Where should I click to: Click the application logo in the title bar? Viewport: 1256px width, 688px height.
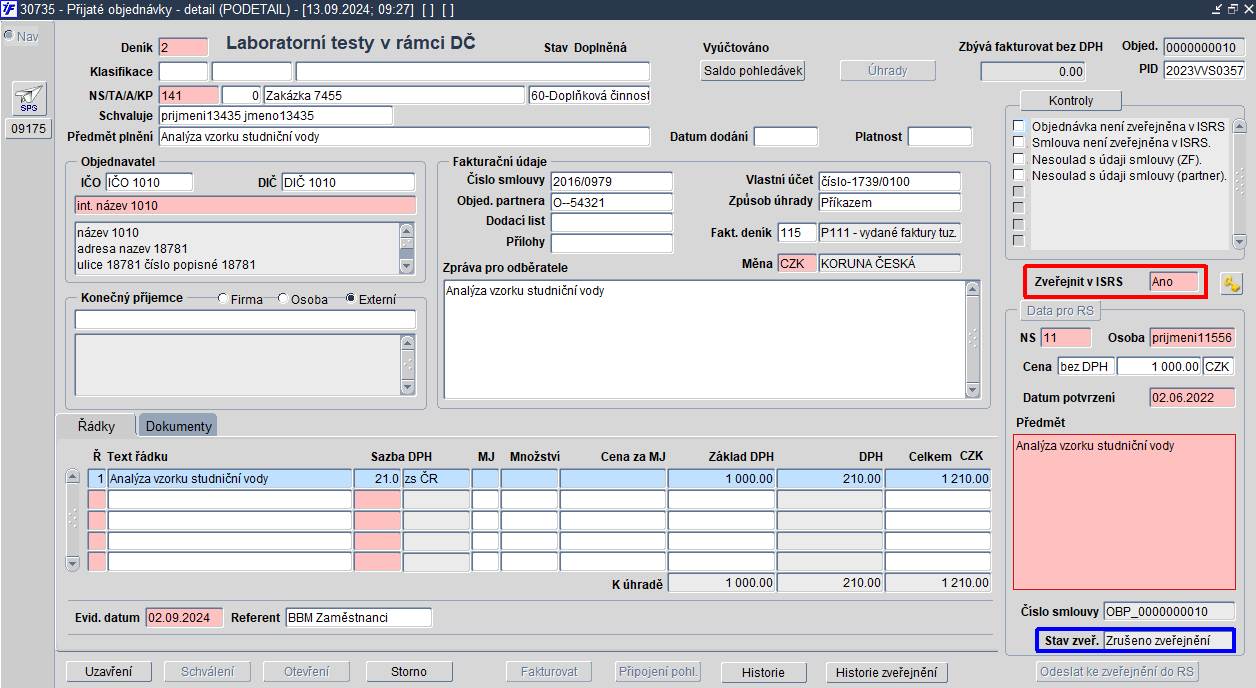9,9
